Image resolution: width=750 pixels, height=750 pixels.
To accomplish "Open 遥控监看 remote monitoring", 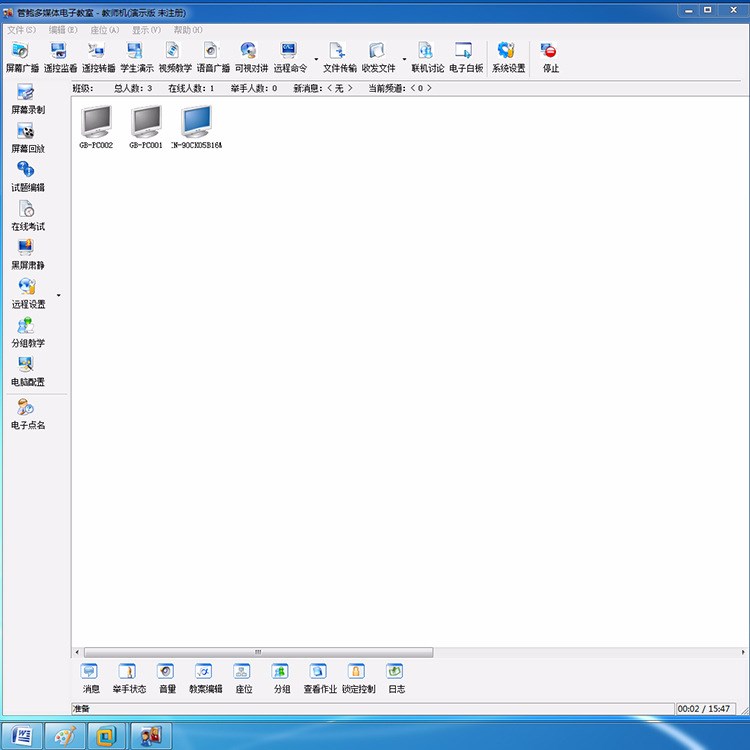I will coord(60,57).
